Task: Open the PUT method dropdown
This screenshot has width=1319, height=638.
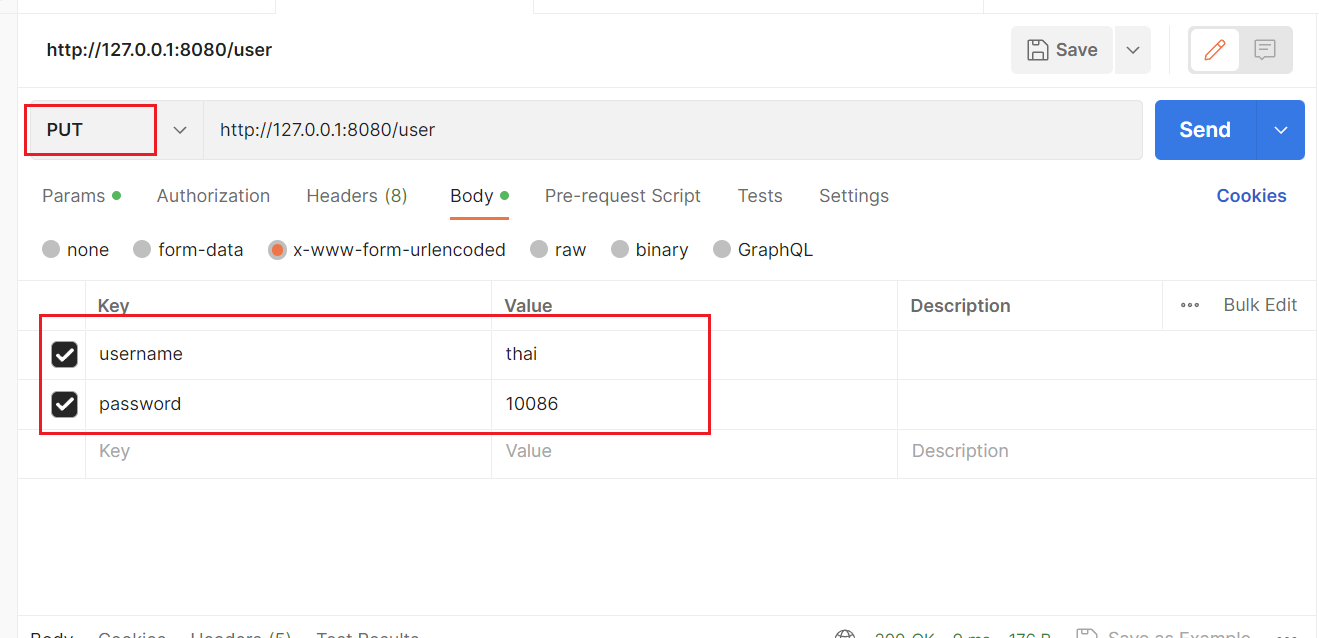Action: 114,130
